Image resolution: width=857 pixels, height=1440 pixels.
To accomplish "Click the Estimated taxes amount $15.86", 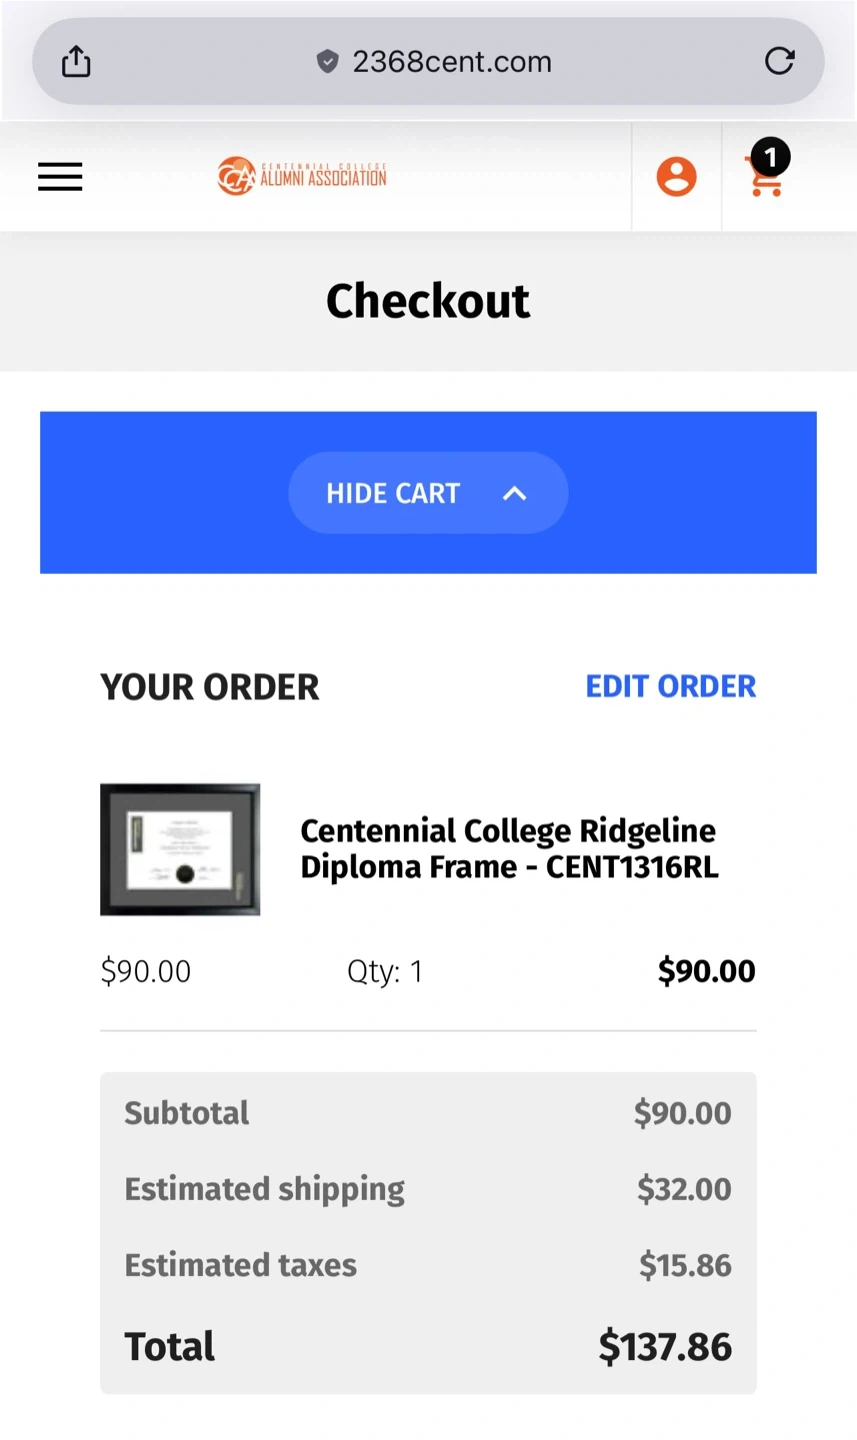I will 685,1265.
